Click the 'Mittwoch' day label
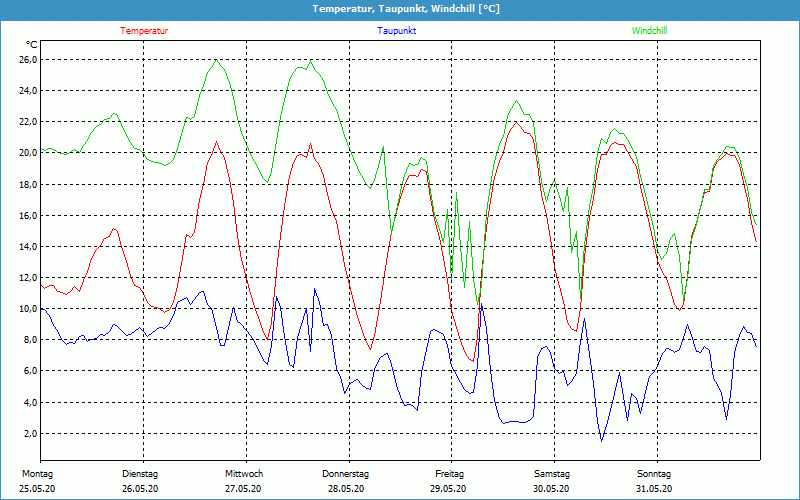Screen dimensions: 800x500 [x=244, y=474]
